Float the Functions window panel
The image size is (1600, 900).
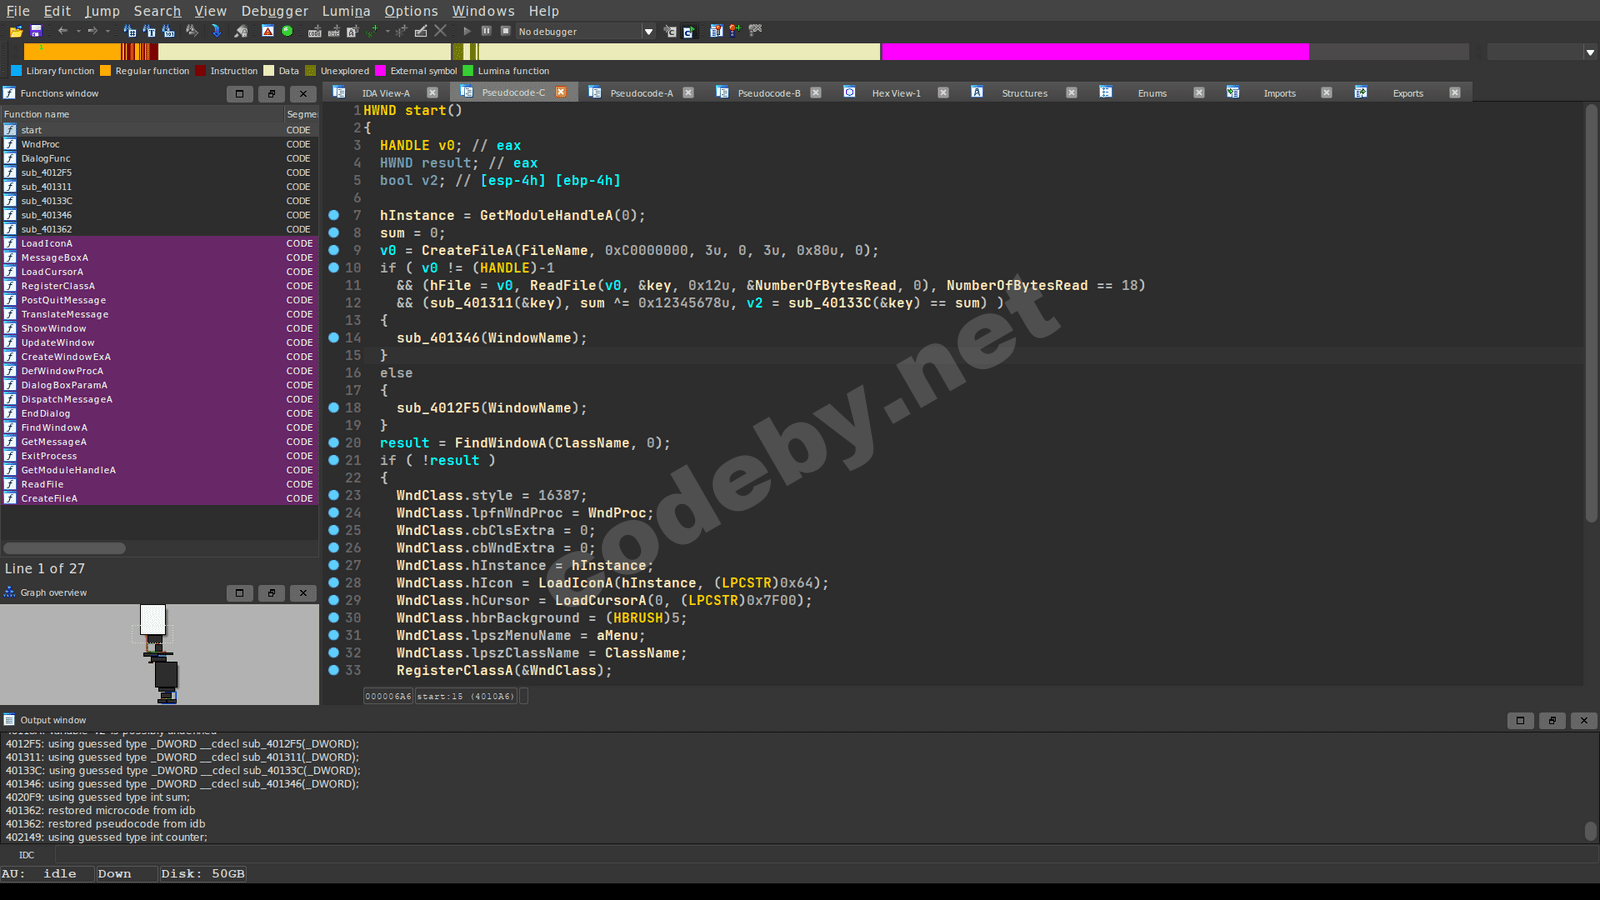pos(271,93)
